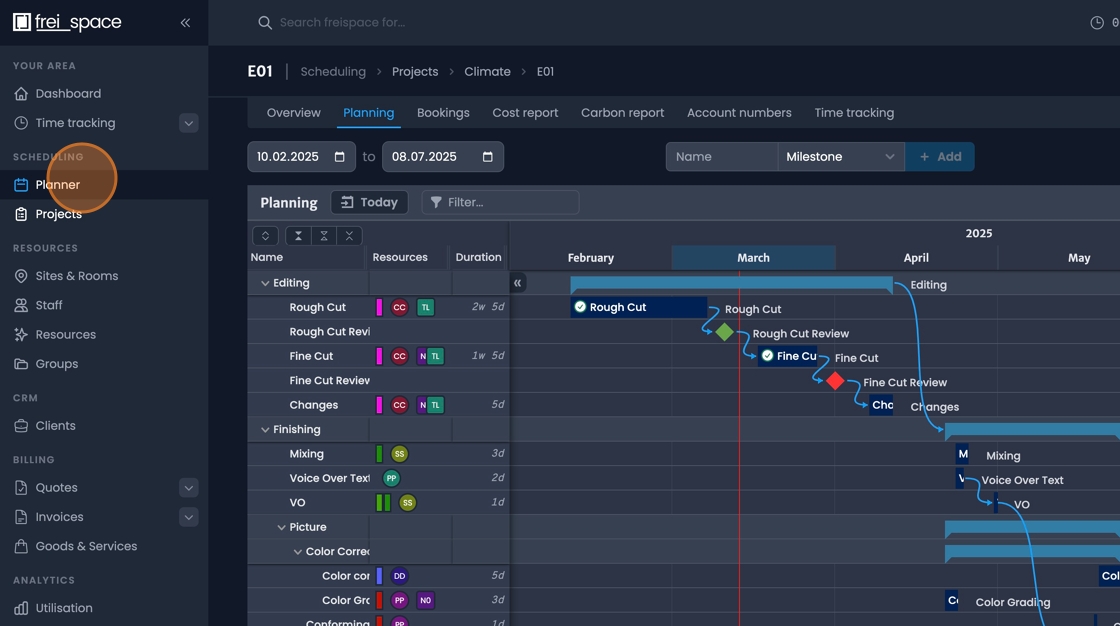The width and height of the screenshot is (1120, 626).
Task: Click the SS avatar on the Mixing row
Action: coord(399,453)
